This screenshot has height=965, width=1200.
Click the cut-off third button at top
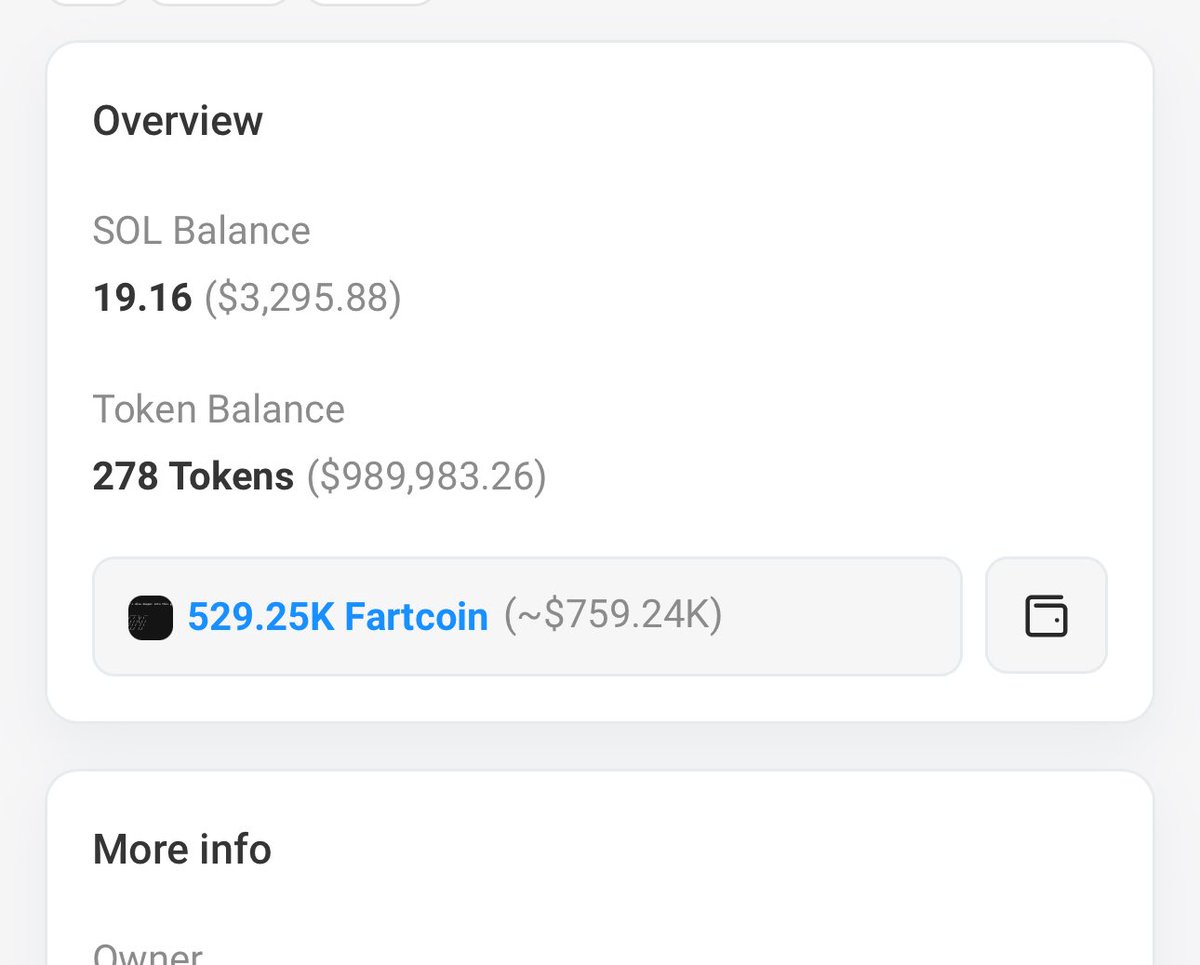coord(371,2)
